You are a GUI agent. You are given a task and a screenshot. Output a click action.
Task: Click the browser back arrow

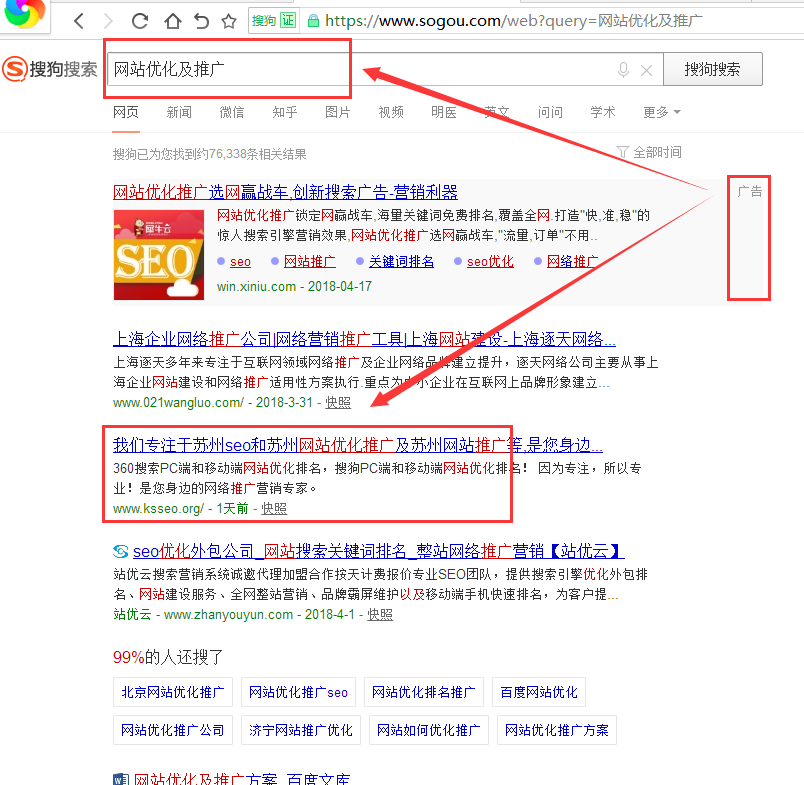click(x=79, y=20)
